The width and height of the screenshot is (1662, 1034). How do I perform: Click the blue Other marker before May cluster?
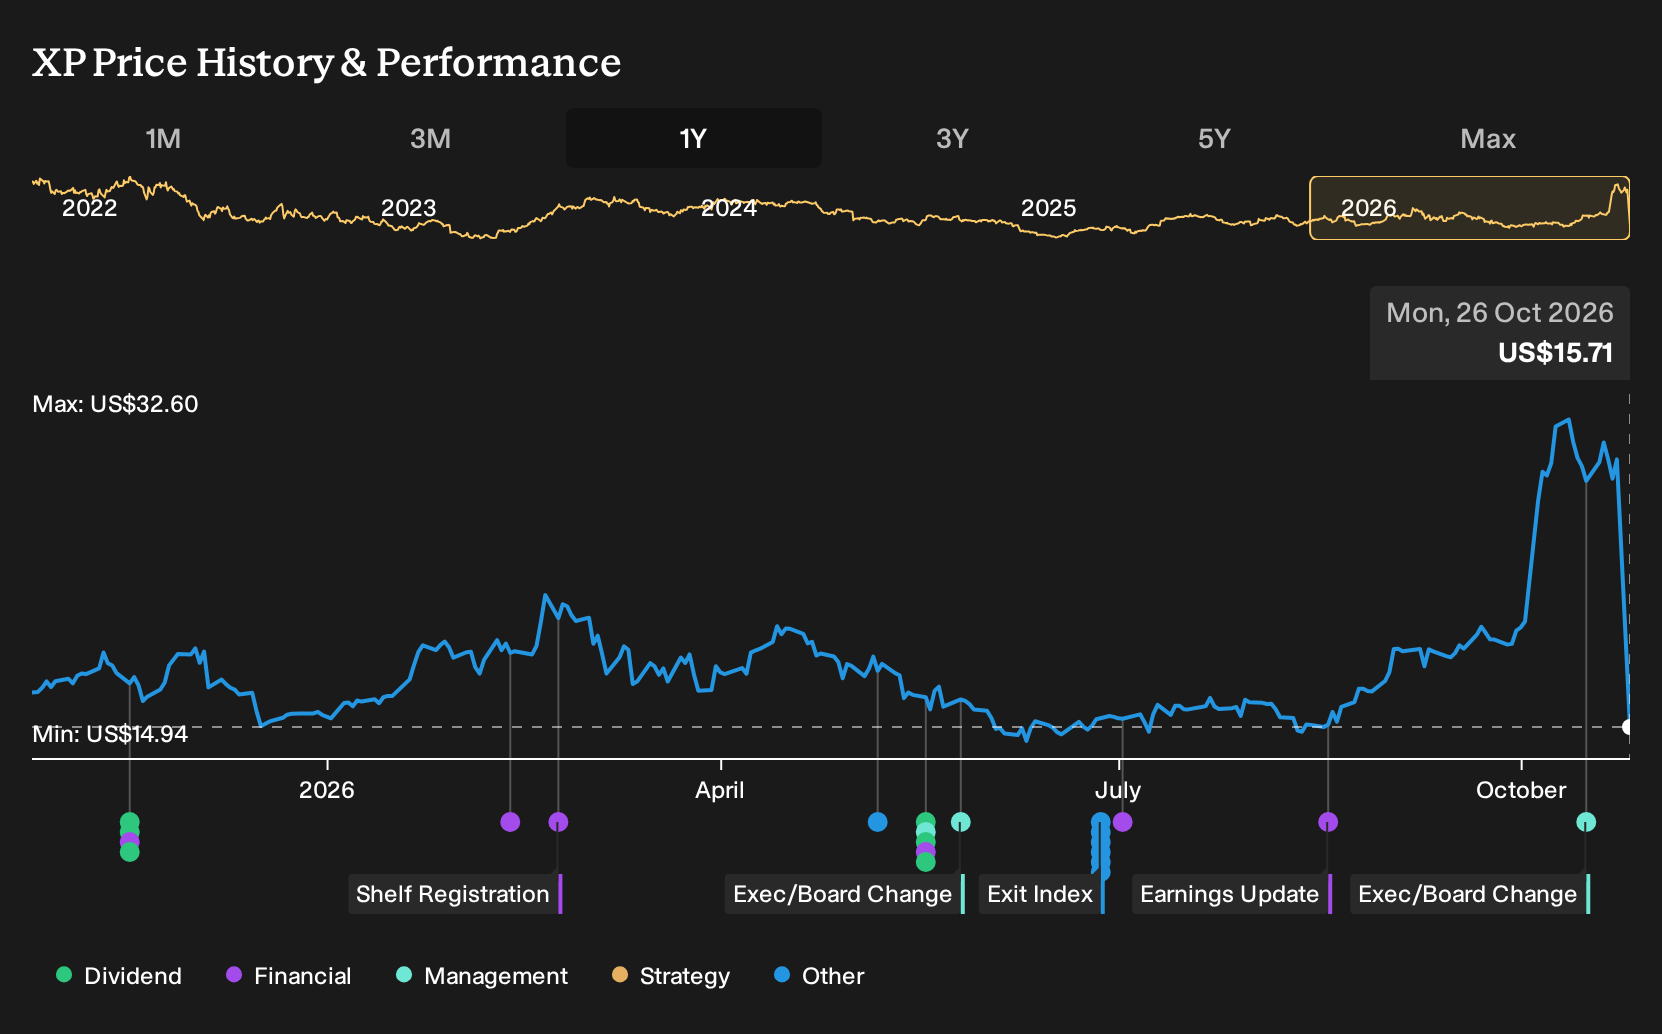click(878, 822)
